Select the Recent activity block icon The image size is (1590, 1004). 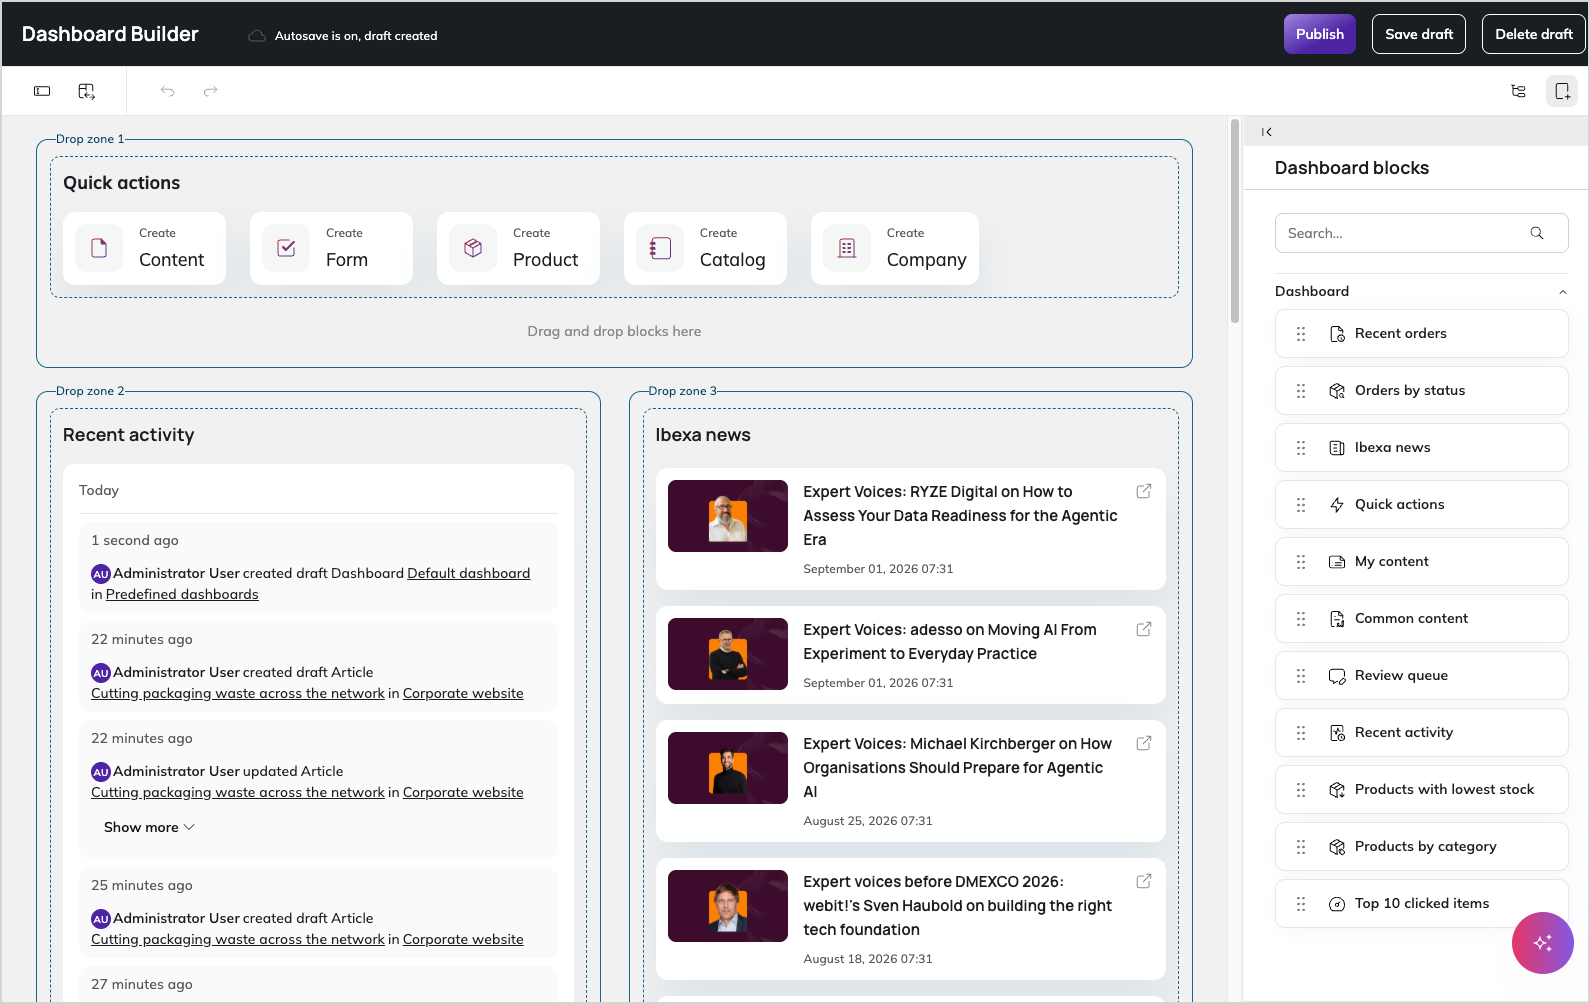click(x=1337, y=733)
